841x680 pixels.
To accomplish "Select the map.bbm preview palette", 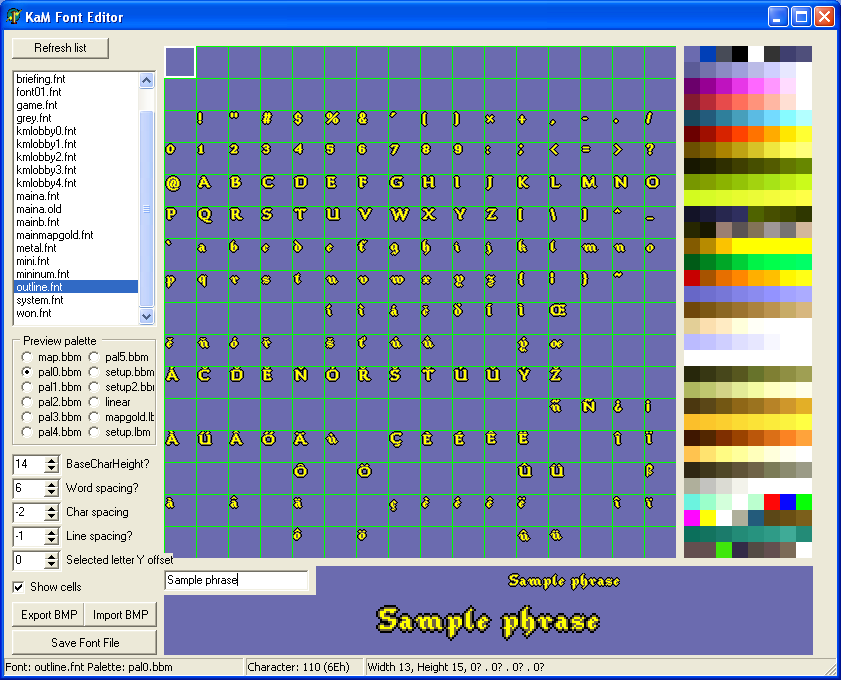I will click(x=28, y=357).
